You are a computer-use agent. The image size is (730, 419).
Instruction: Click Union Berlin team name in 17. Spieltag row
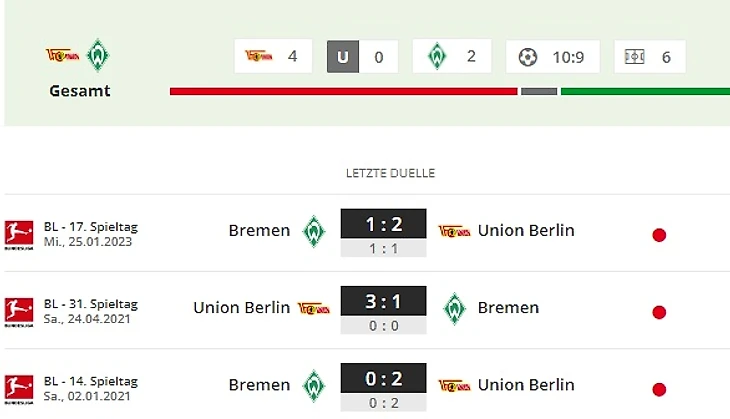(x=526, y=231)
